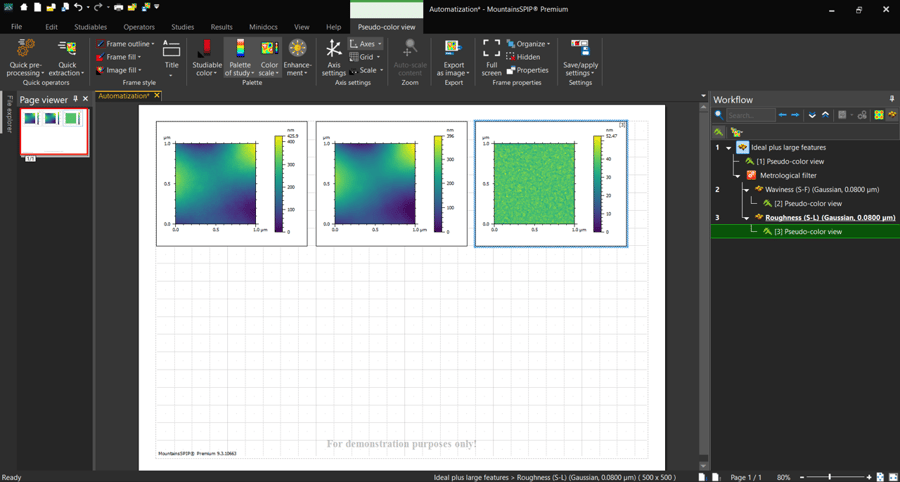Open the File menu
The image size is (900, 482).
pyautogui.click(x=17, y=27)
